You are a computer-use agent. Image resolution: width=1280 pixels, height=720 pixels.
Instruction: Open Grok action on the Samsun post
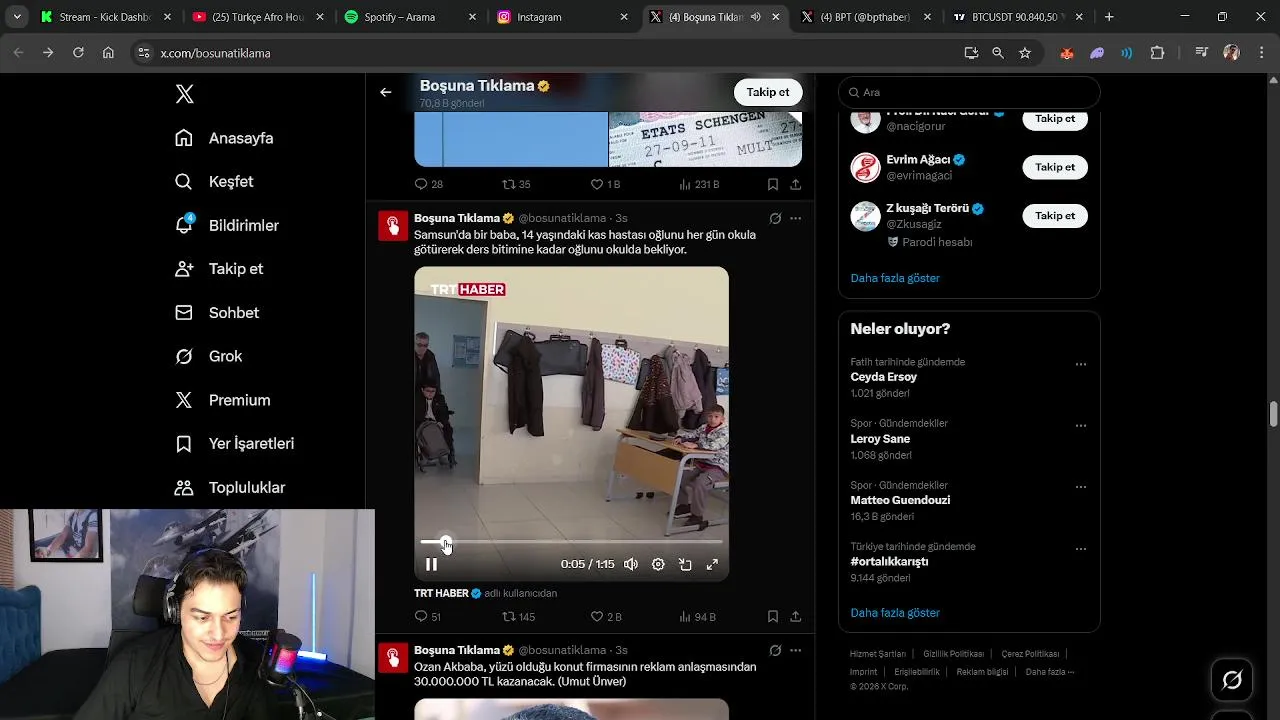[775, 218]
